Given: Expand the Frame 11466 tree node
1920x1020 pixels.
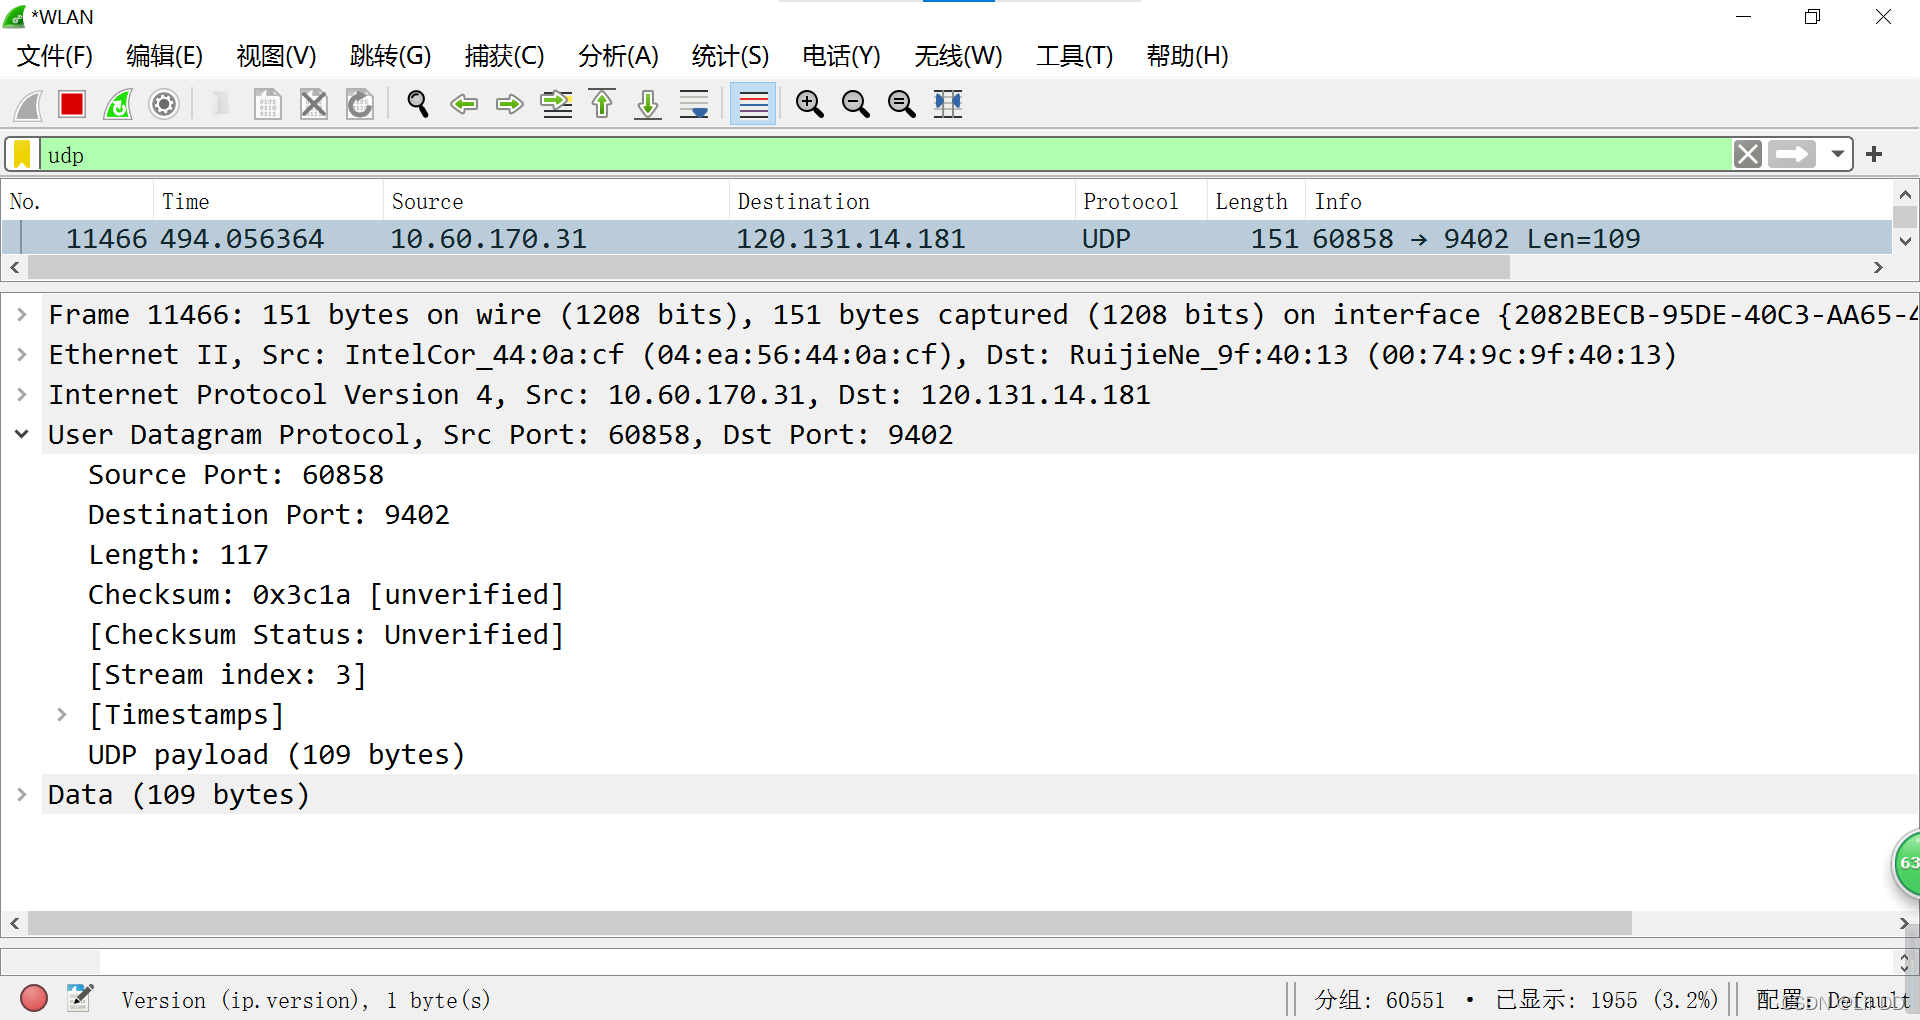Looking at the screenshot, I should pos(22,315).
